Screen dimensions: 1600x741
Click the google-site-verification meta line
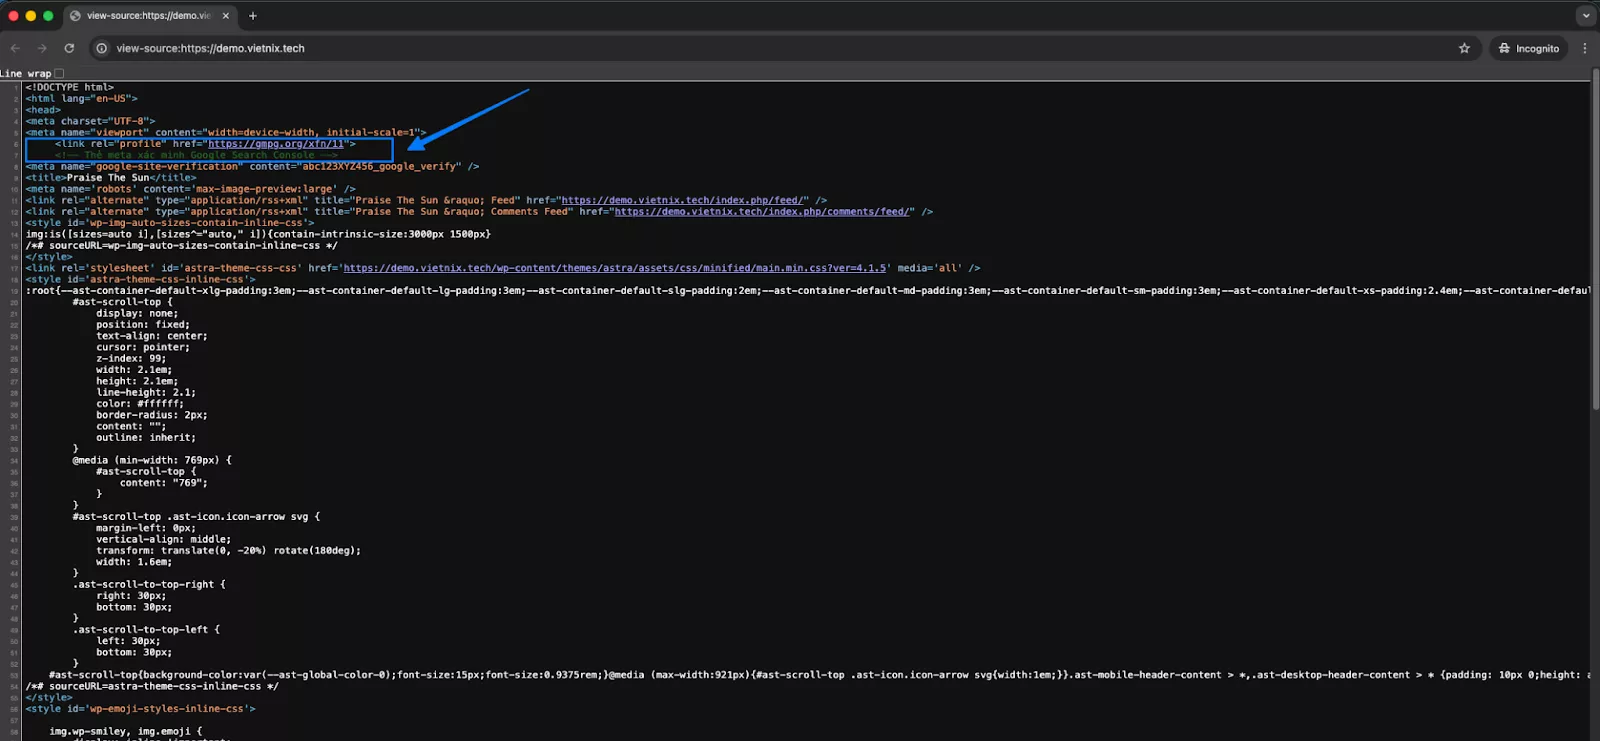[x=252, y=166]
